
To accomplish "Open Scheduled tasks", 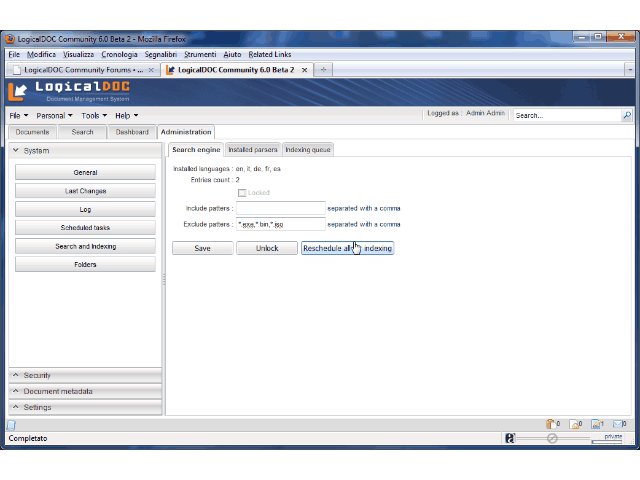I will (x=85, y=228).
